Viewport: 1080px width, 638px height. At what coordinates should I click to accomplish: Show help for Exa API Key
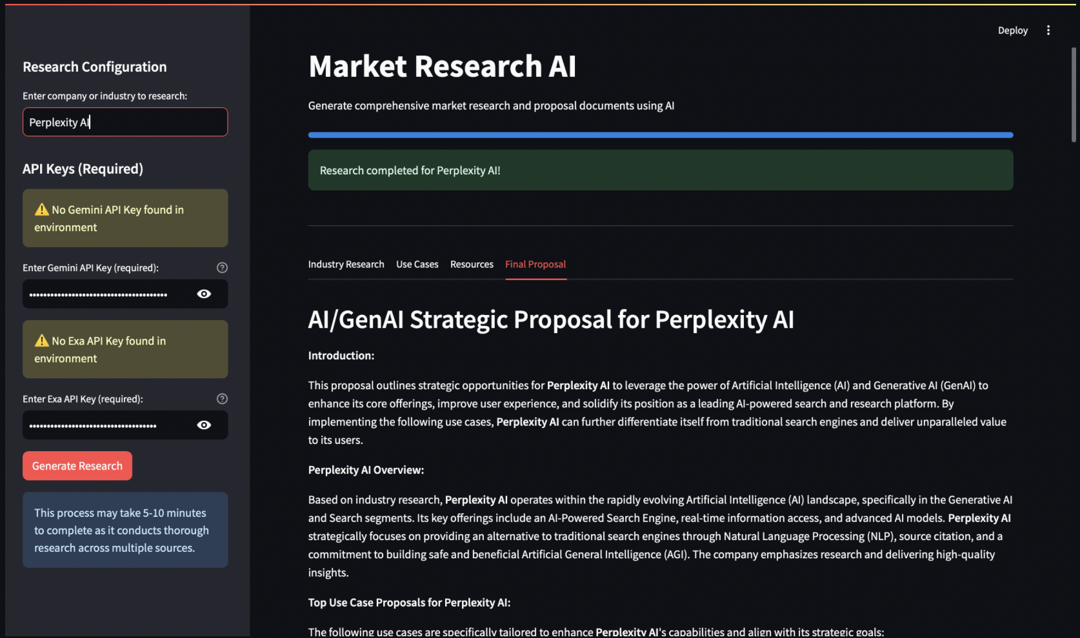point(222,398)
